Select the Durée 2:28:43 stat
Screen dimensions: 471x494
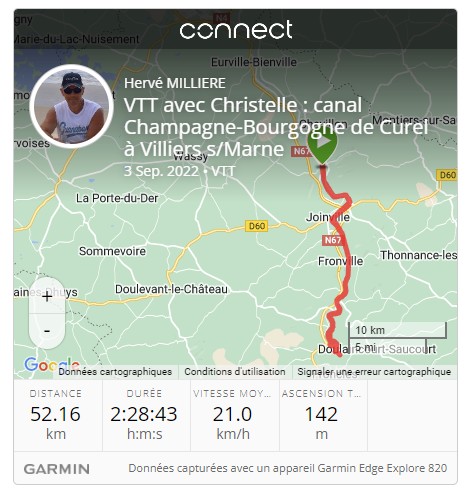click(x=144, y=415)
